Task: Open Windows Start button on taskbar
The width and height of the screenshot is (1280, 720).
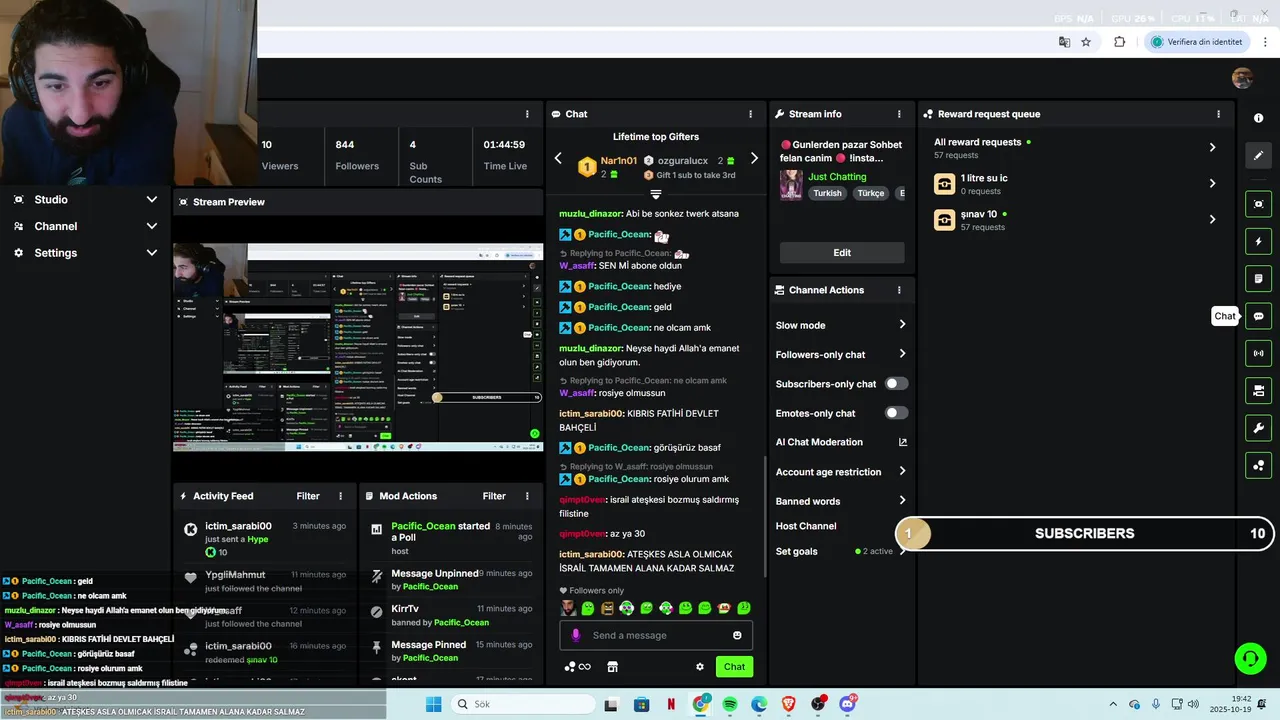Action: tap(433, 704)
